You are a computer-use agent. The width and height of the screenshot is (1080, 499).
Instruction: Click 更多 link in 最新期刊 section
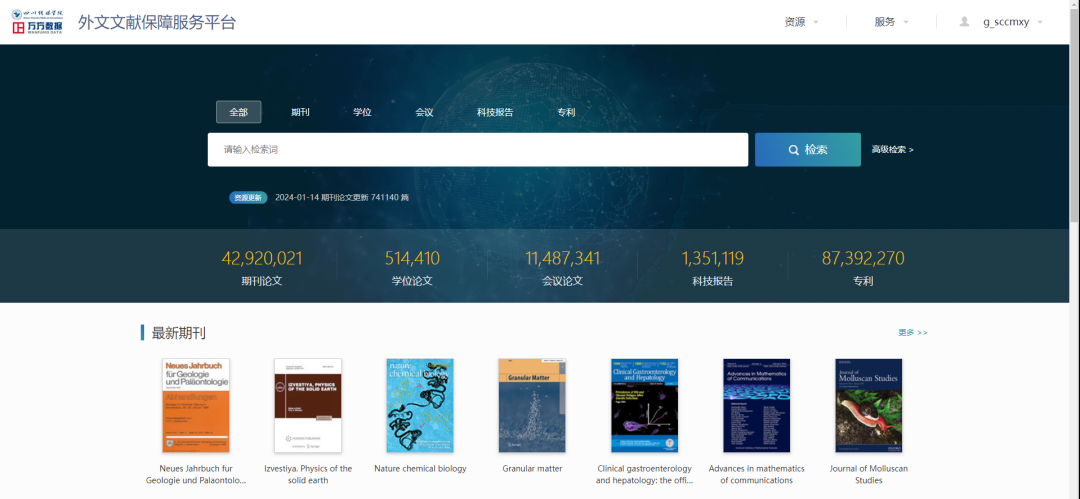coord(912,332)
